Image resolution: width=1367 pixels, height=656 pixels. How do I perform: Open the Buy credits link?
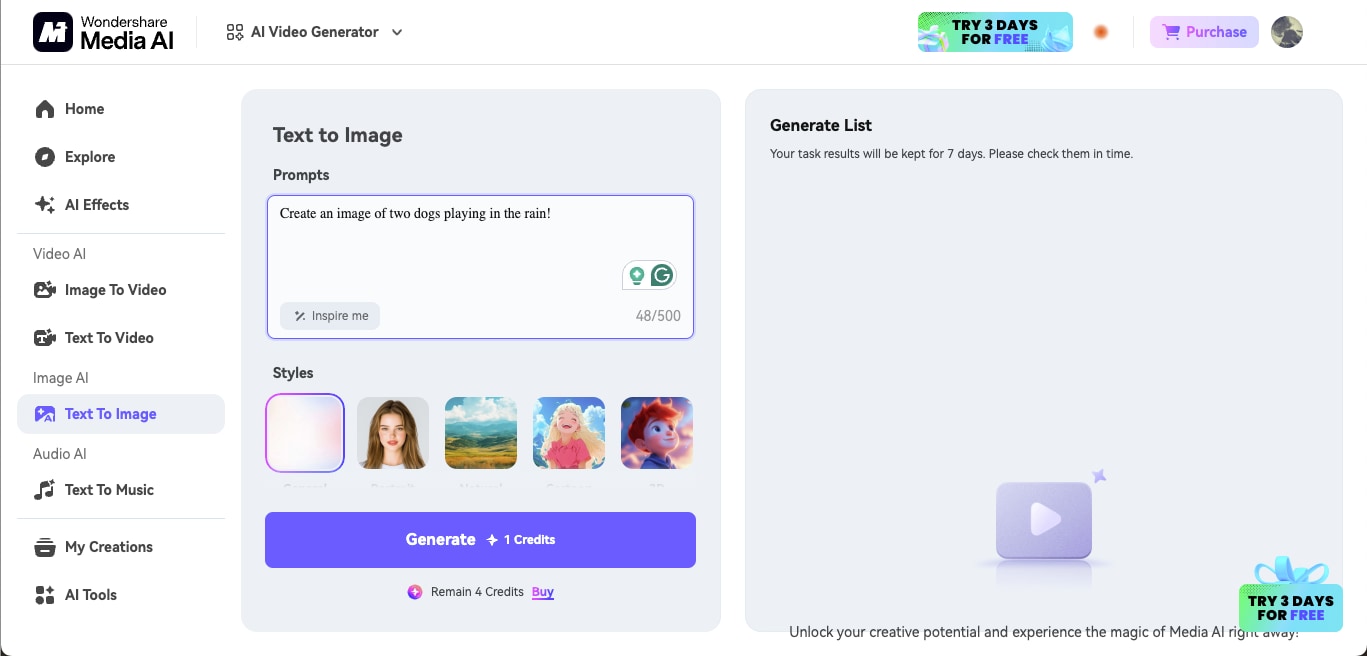point(543,592)
